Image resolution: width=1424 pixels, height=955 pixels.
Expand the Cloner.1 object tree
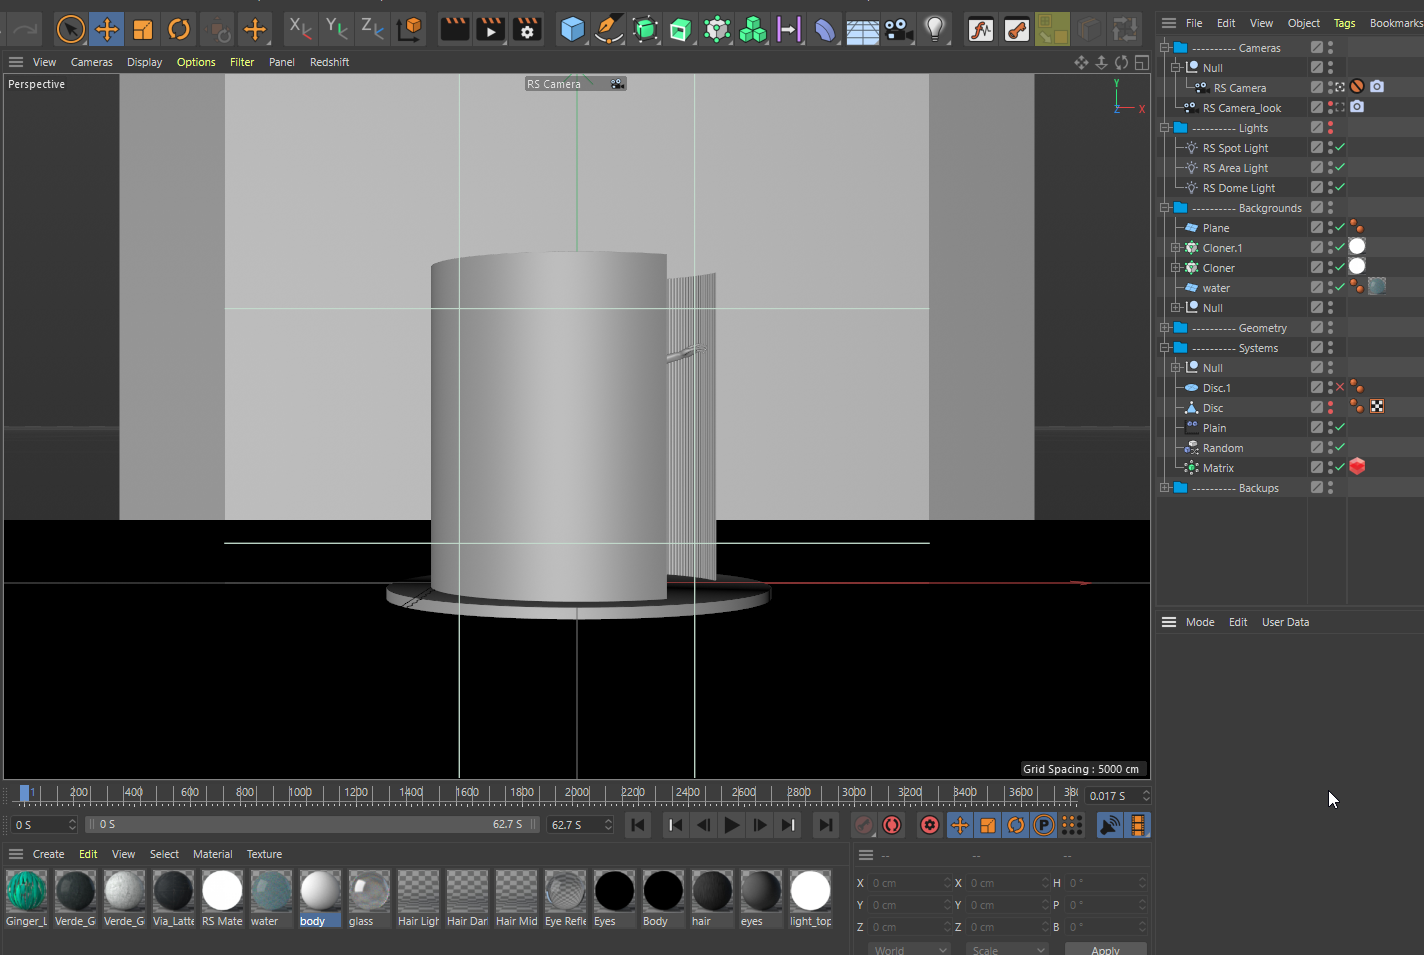coord(1176,248)
